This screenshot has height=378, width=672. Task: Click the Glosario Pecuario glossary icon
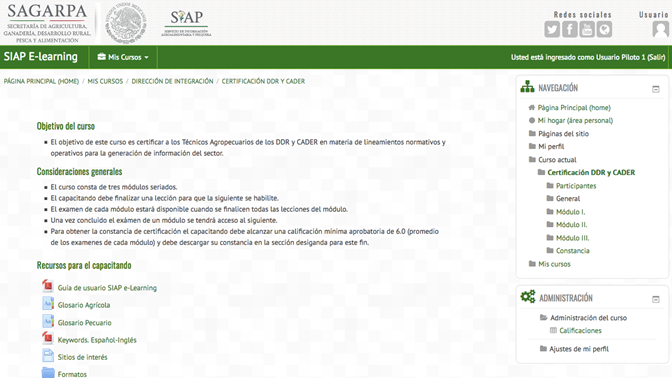click(48, 321)
